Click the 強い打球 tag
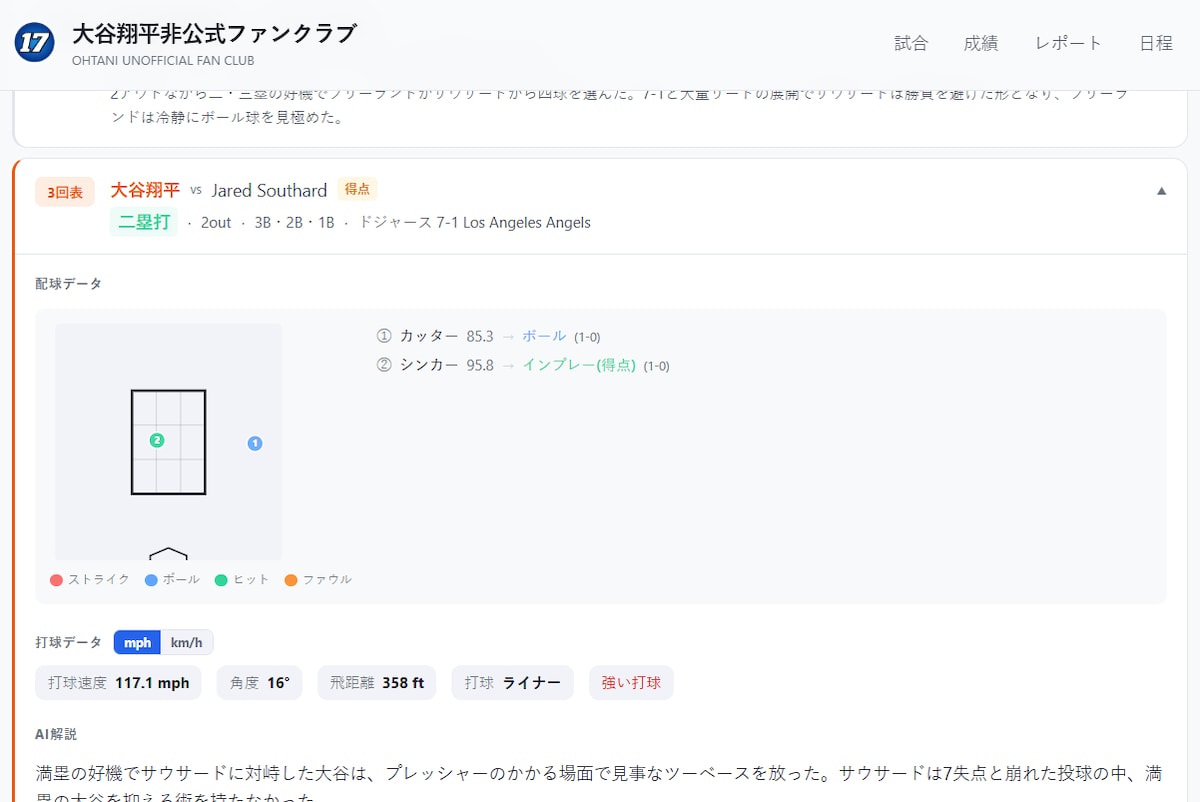The height and width of the screenshot is (802, 1200). click(631, 683)
